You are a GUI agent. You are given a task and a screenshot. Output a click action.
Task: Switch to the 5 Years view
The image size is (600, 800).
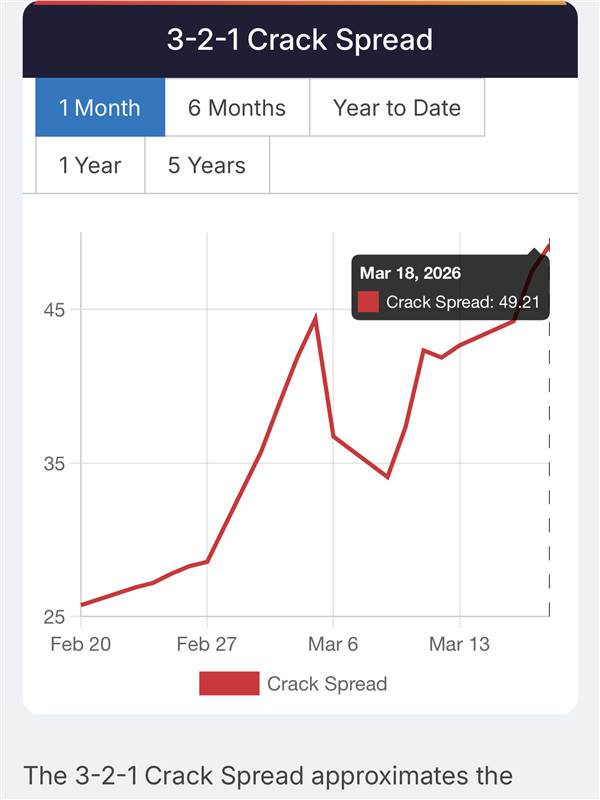click(x=207, y=166)
